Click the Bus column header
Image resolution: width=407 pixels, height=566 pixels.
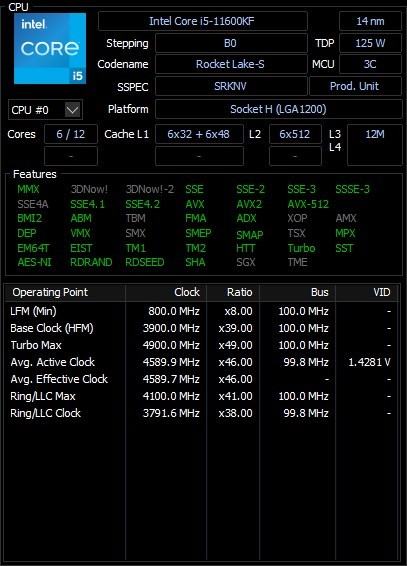tap(297, 292)
